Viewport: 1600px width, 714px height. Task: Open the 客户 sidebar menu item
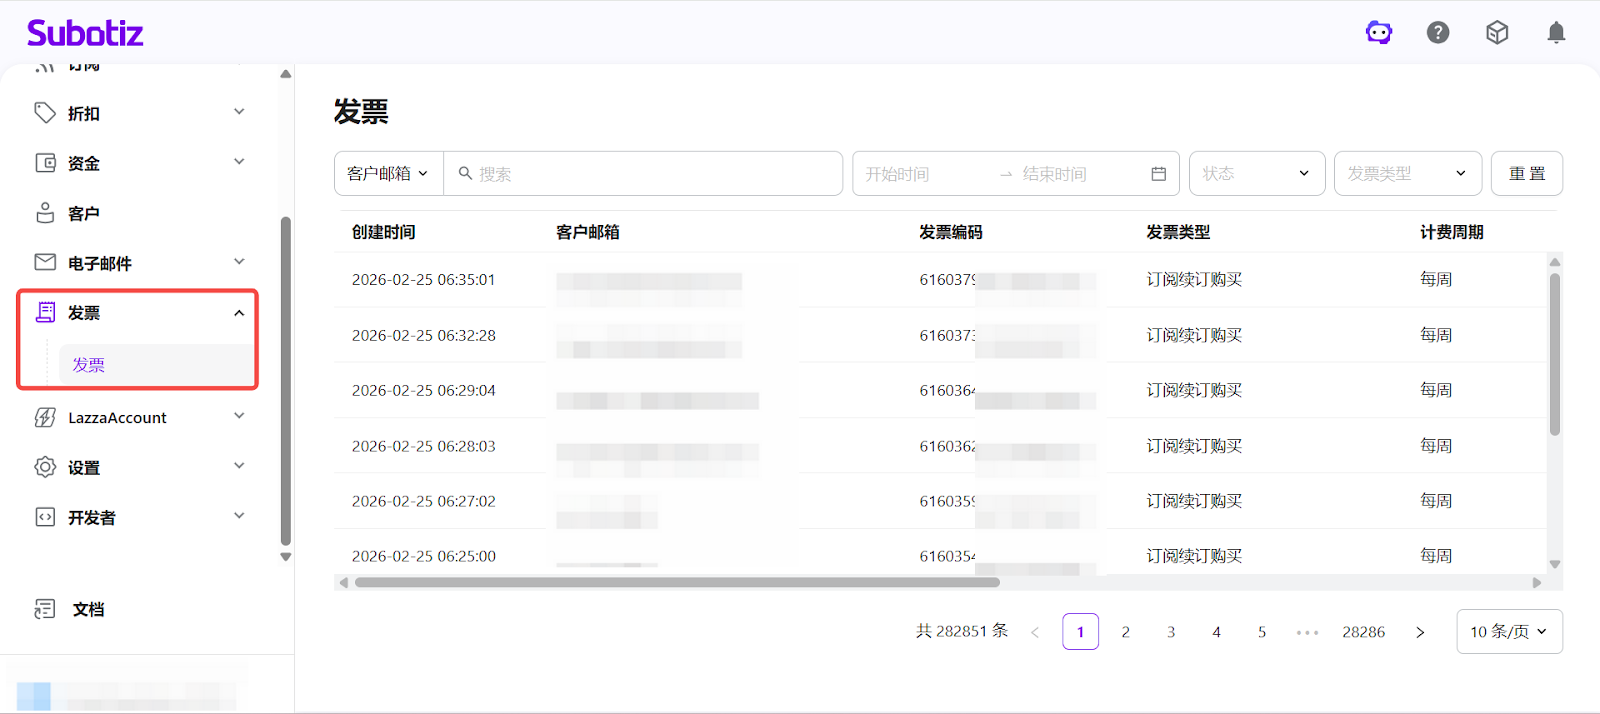click(84, 213)
